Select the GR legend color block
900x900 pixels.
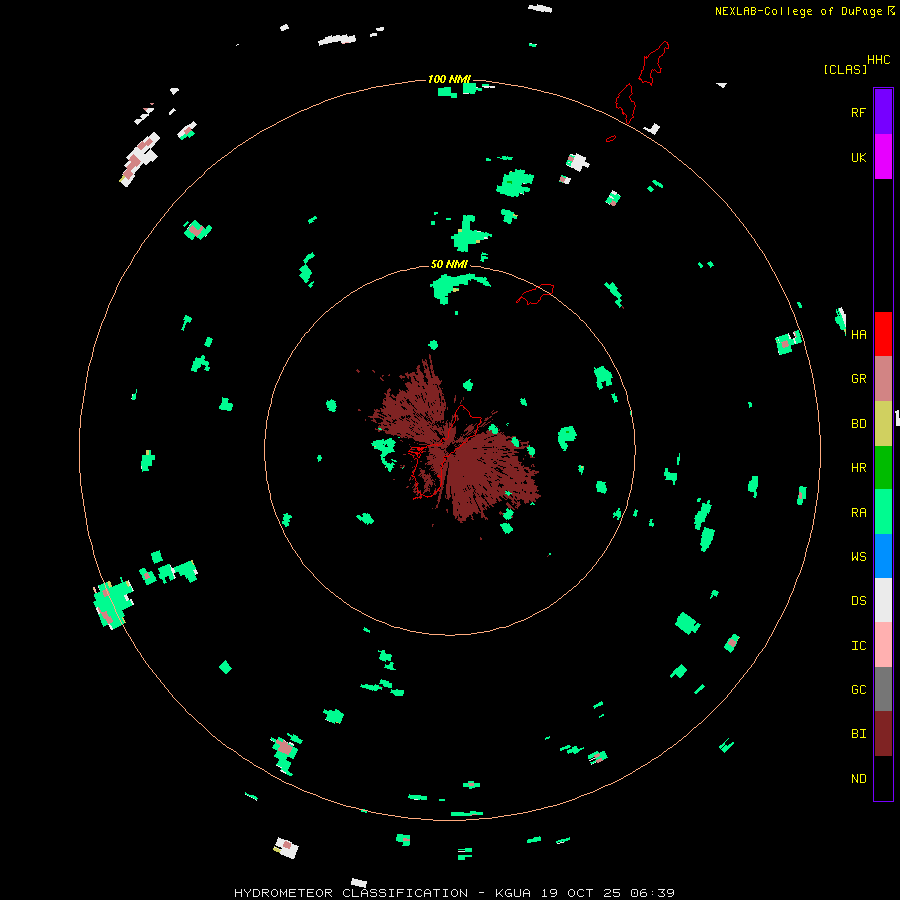(883, 379)
